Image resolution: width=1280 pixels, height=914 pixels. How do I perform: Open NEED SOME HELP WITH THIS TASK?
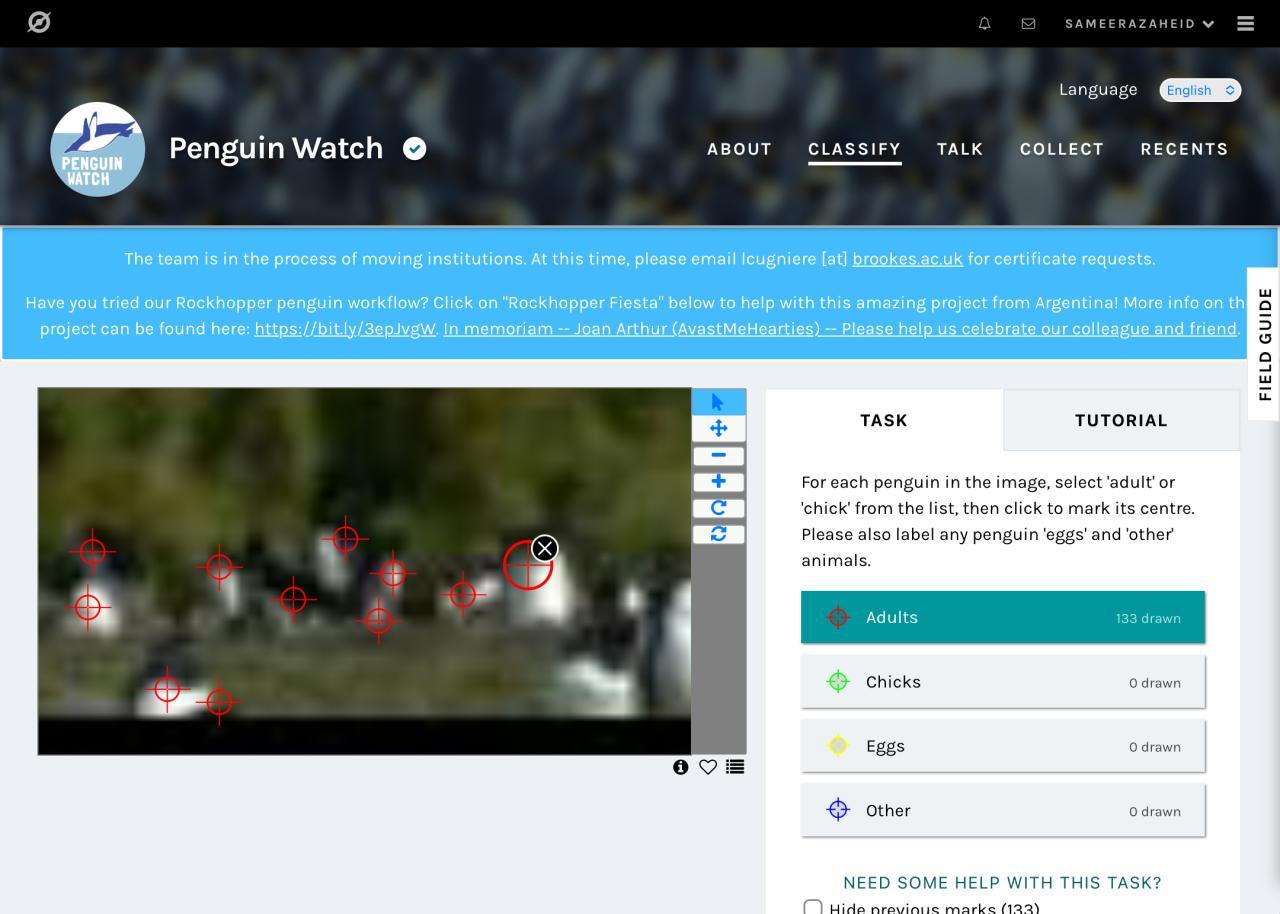[1002, 882]
